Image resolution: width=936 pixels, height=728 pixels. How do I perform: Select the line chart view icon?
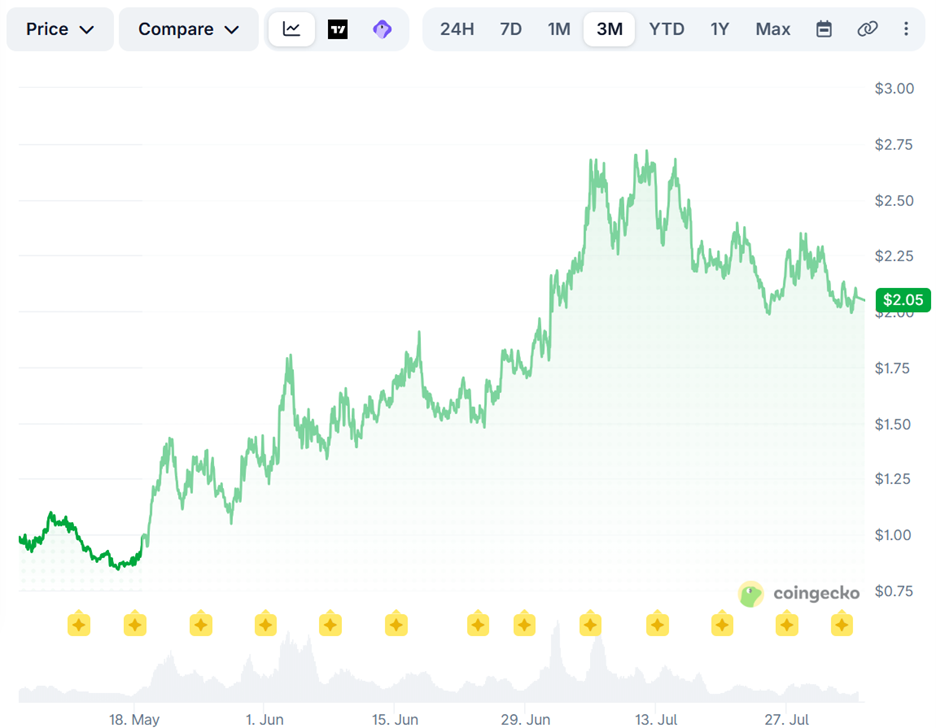291,29
